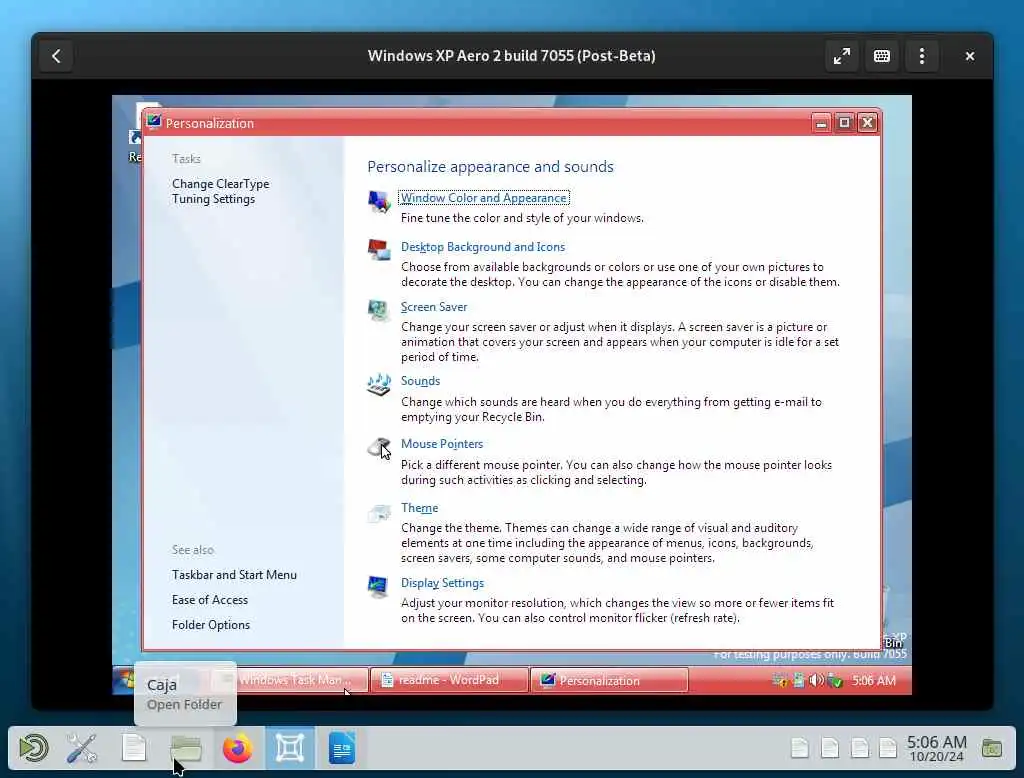Select the Boxes virtual machine panel icon
The image size is (1024, 778).
coord(290,748)
